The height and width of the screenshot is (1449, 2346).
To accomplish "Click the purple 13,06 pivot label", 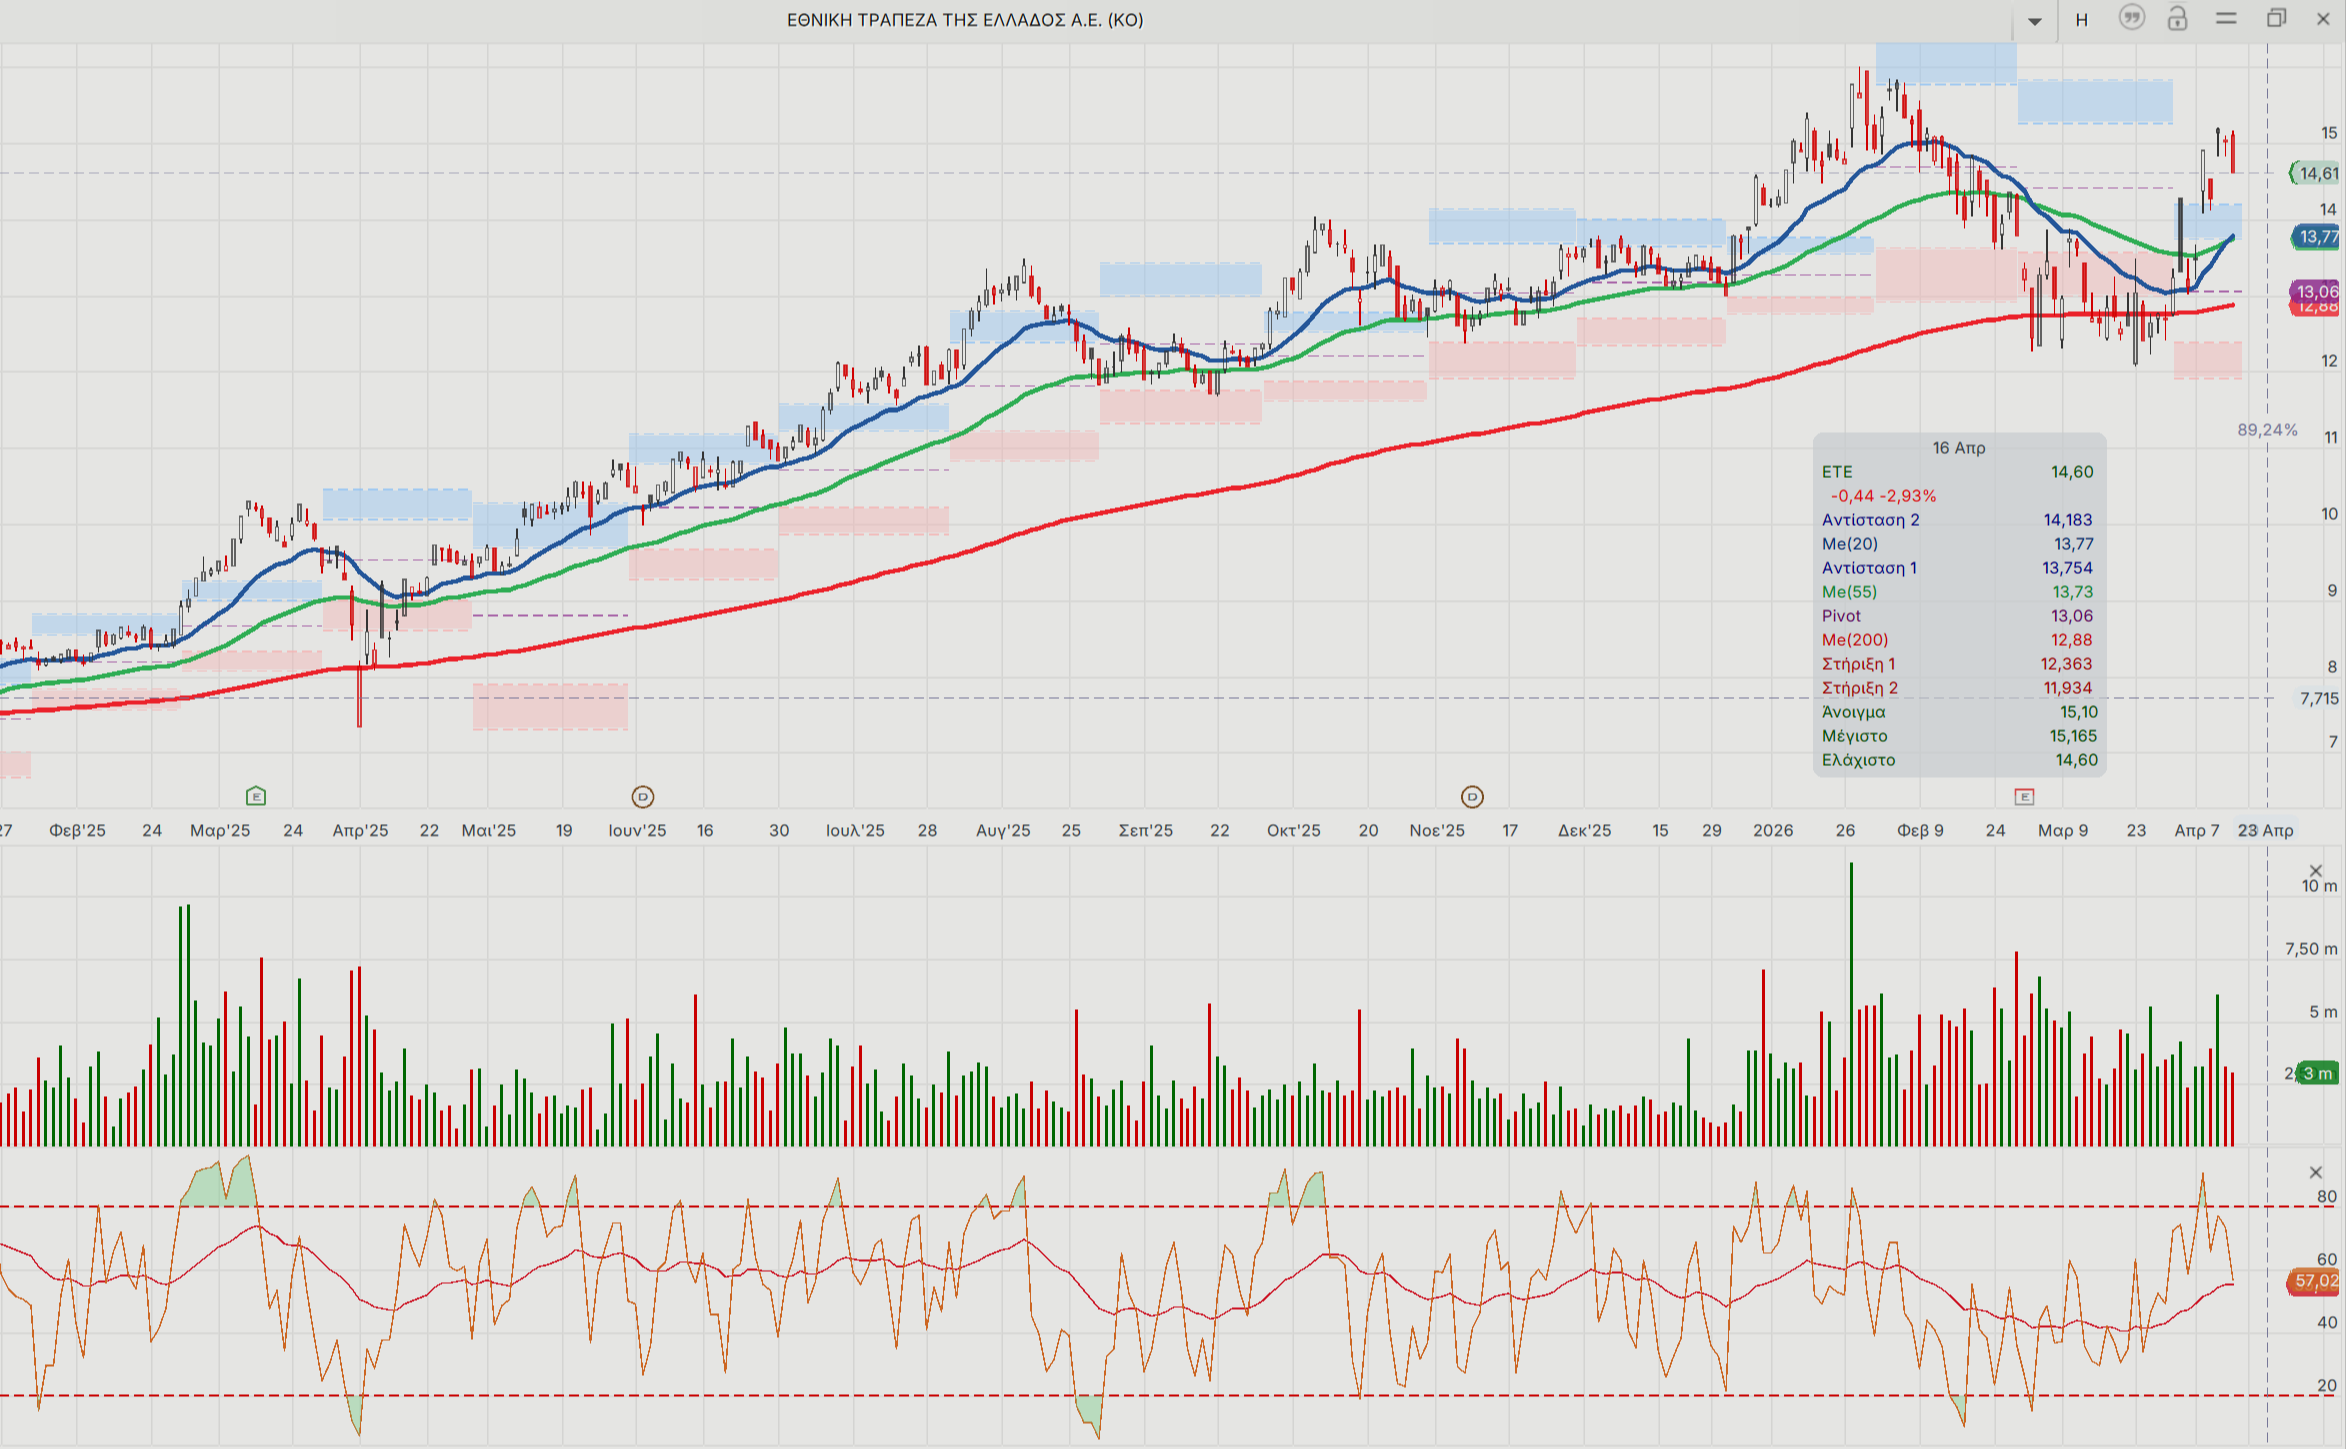I will pyautogui.click(x=2317, y=291).
